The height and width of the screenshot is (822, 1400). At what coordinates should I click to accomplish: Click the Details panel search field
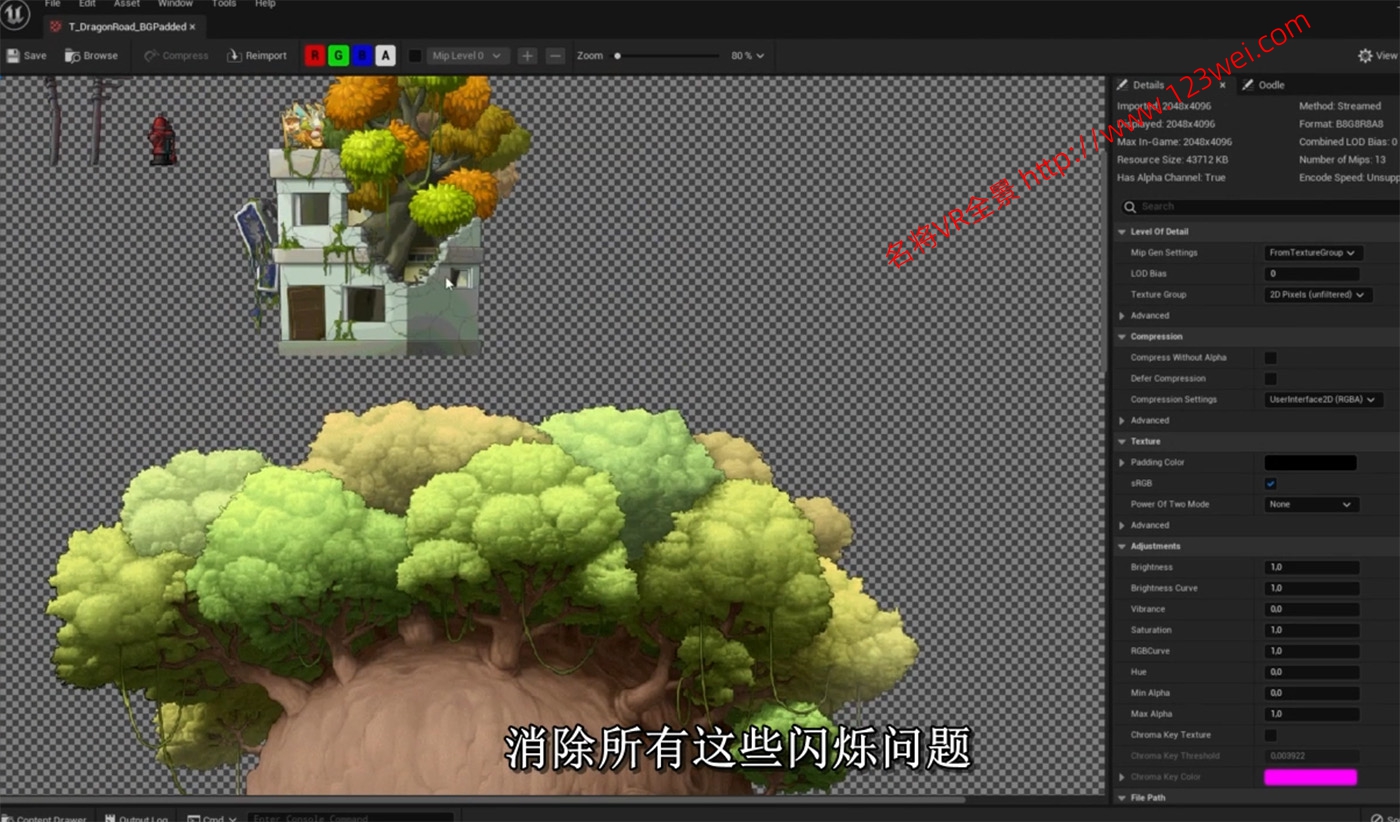coord(1260,207)
